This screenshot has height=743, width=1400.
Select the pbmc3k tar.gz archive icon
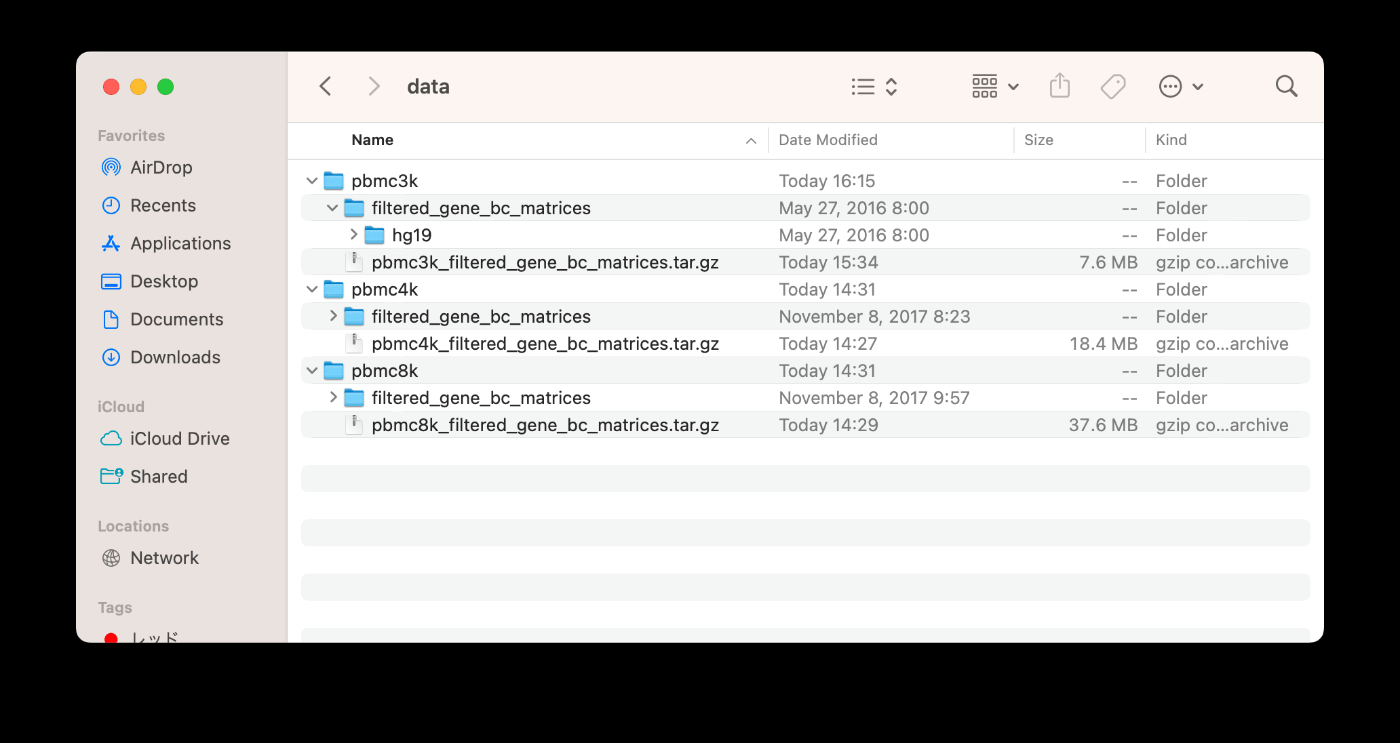[x=354, y=262]
